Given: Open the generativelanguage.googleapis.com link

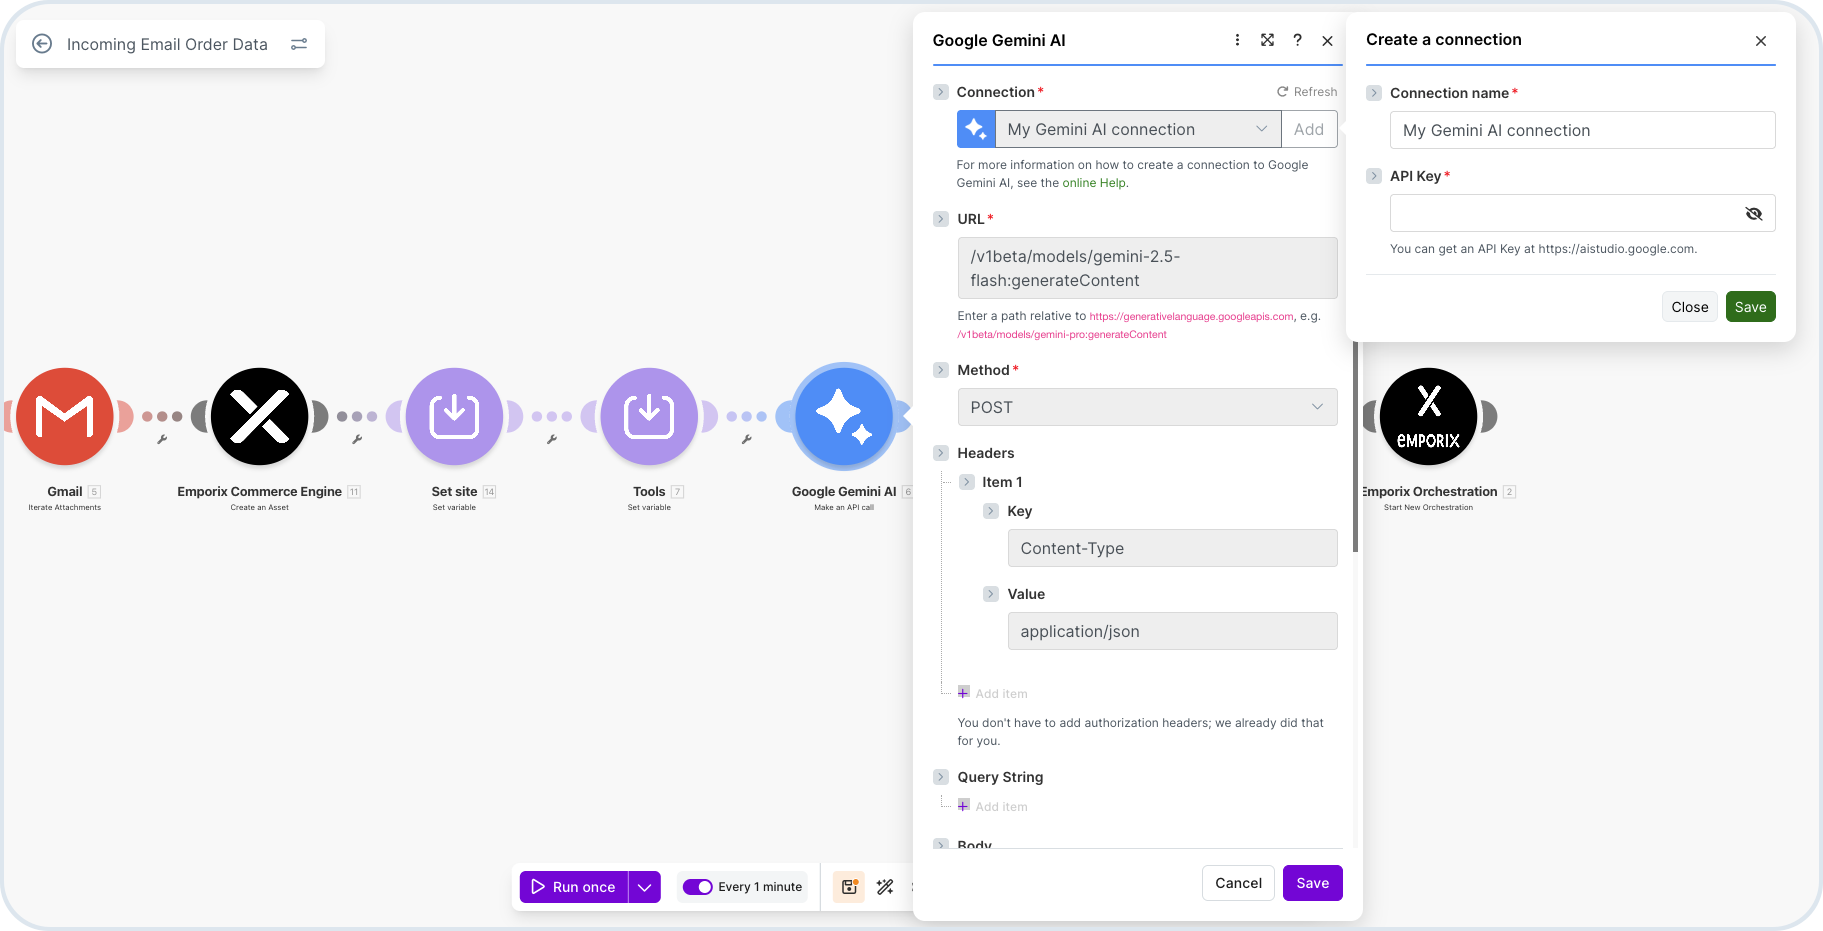Looking at the screenshot, I should 1192,316.
